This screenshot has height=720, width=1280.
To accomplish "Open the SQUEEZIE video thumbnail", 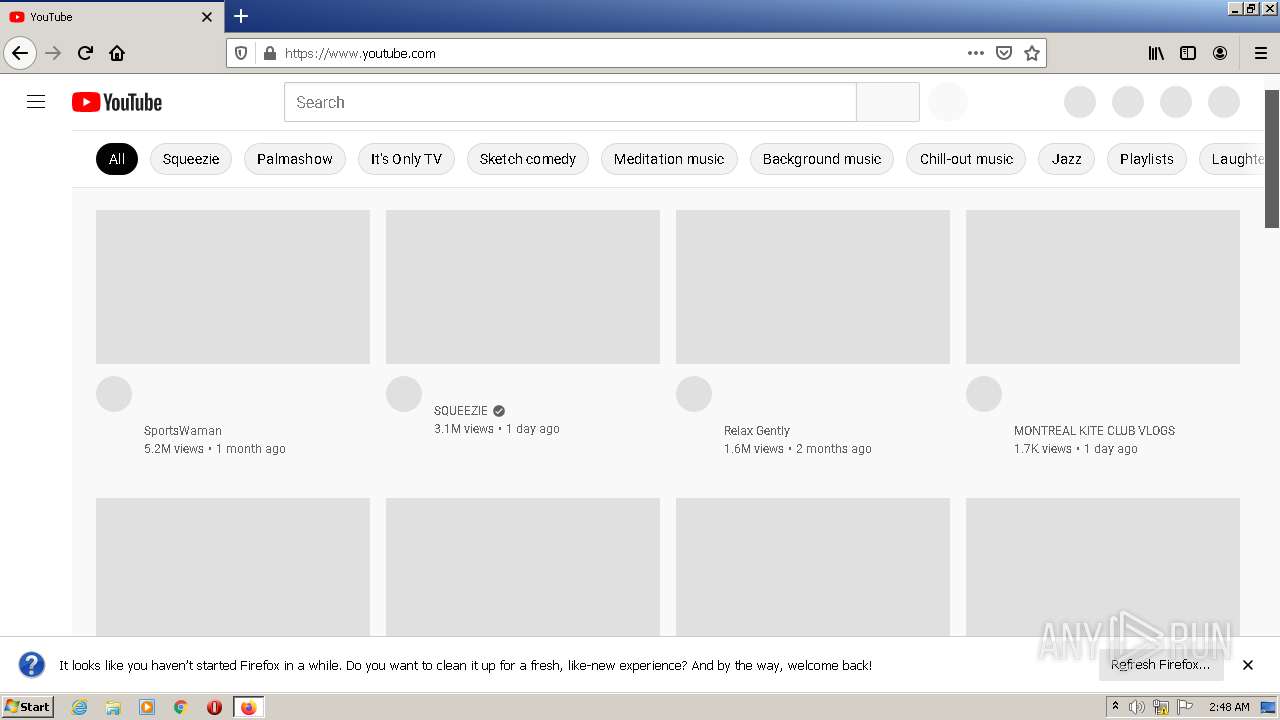I will [523, 287].
